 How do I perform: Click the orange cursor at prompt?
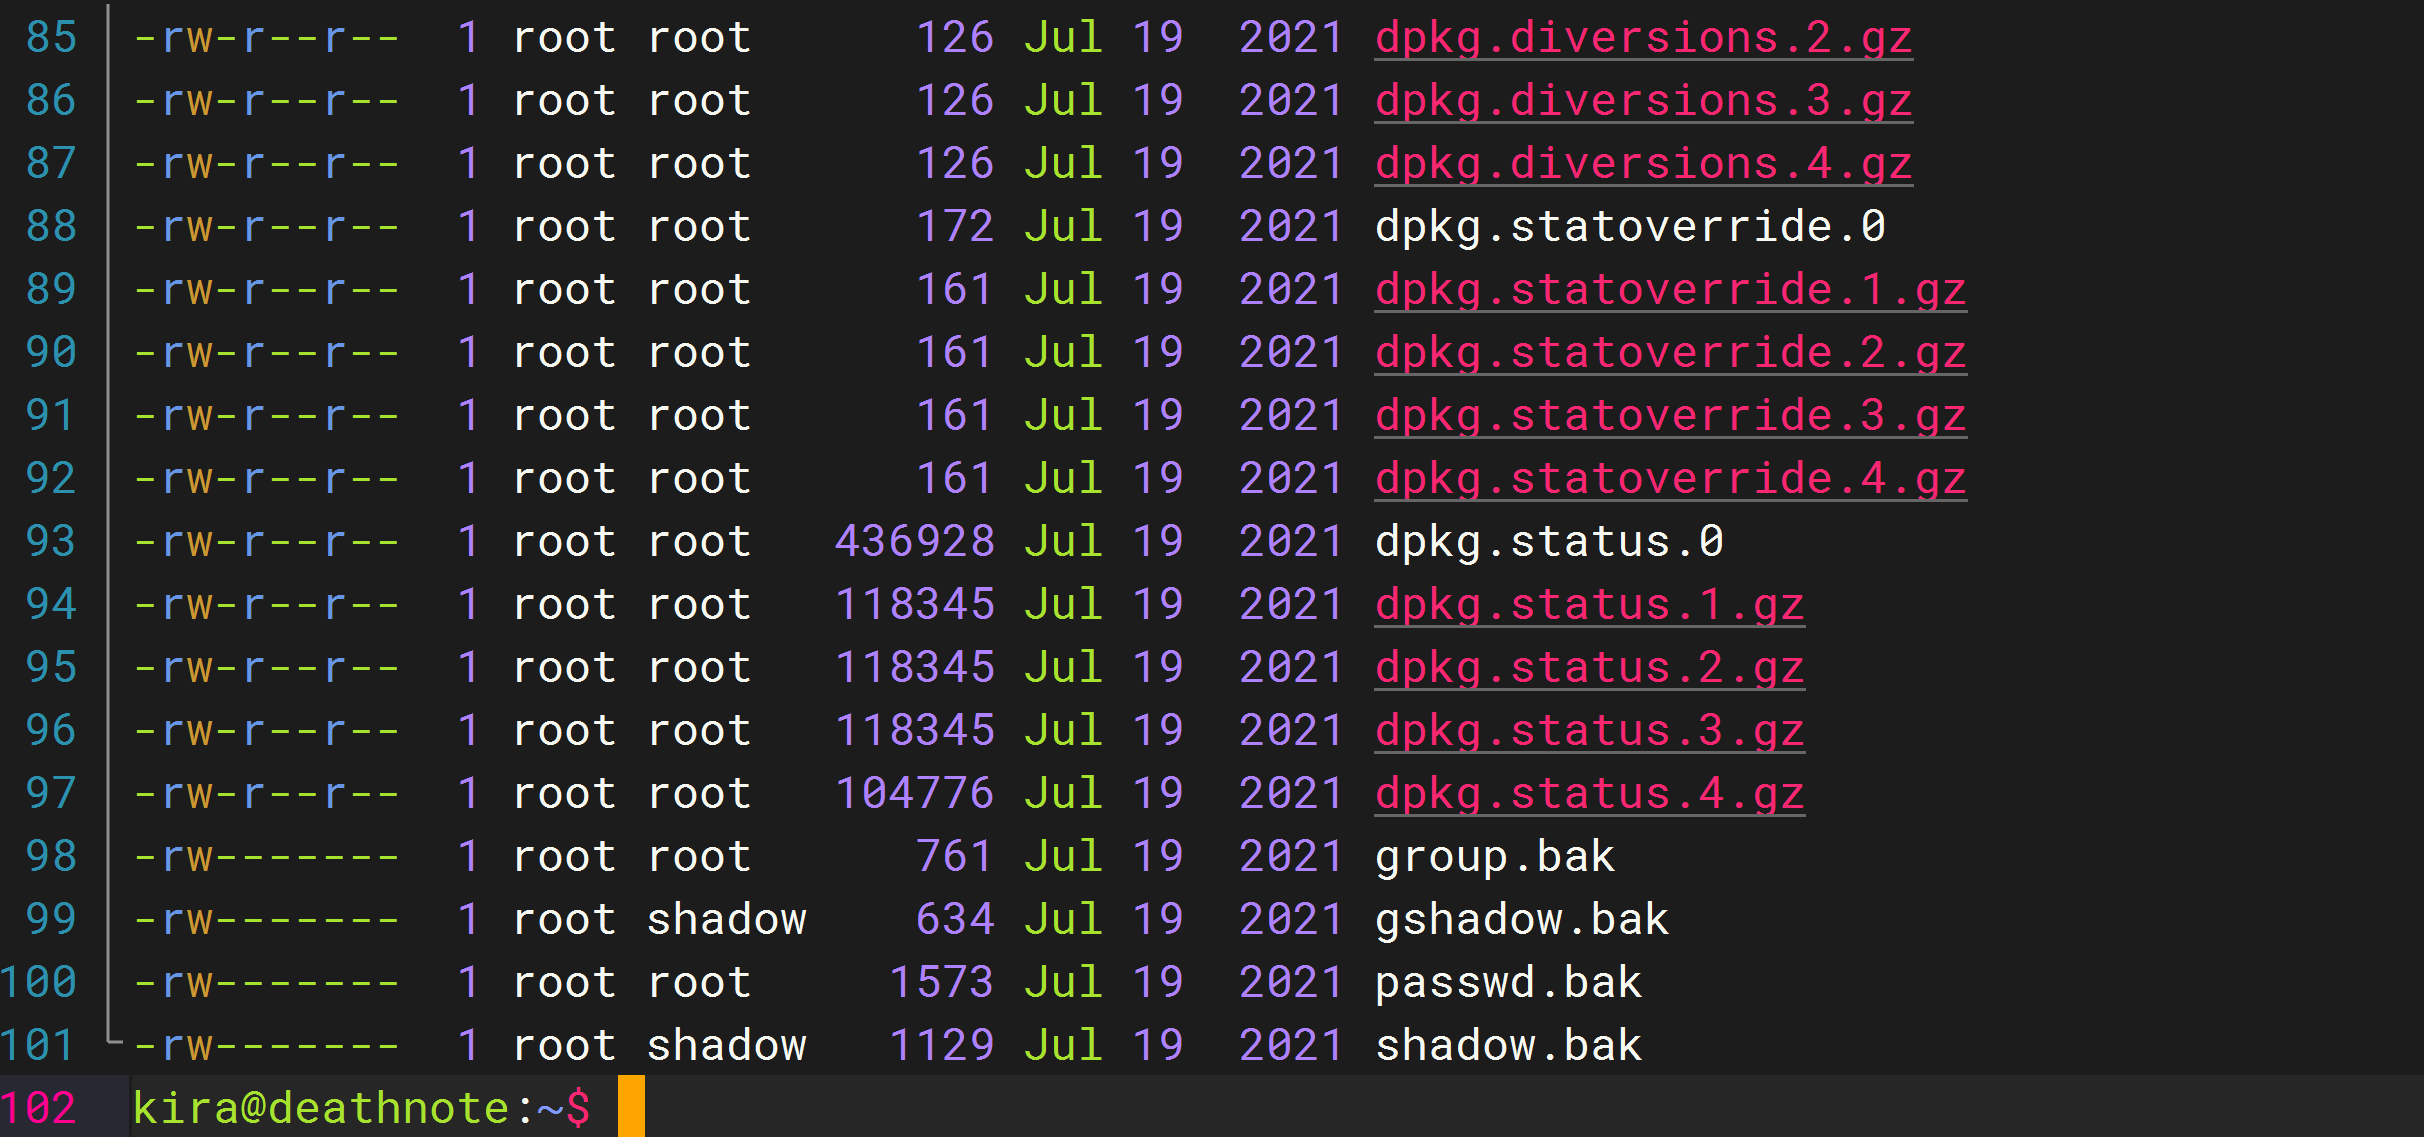pyautogui.click(x=631, y=1107)
